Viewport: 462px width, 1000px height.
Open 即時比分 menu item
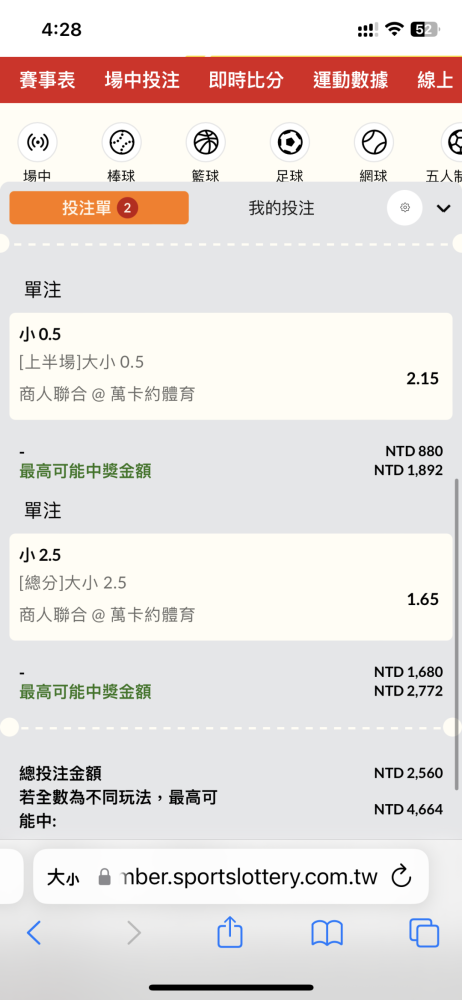coord(246,80)
